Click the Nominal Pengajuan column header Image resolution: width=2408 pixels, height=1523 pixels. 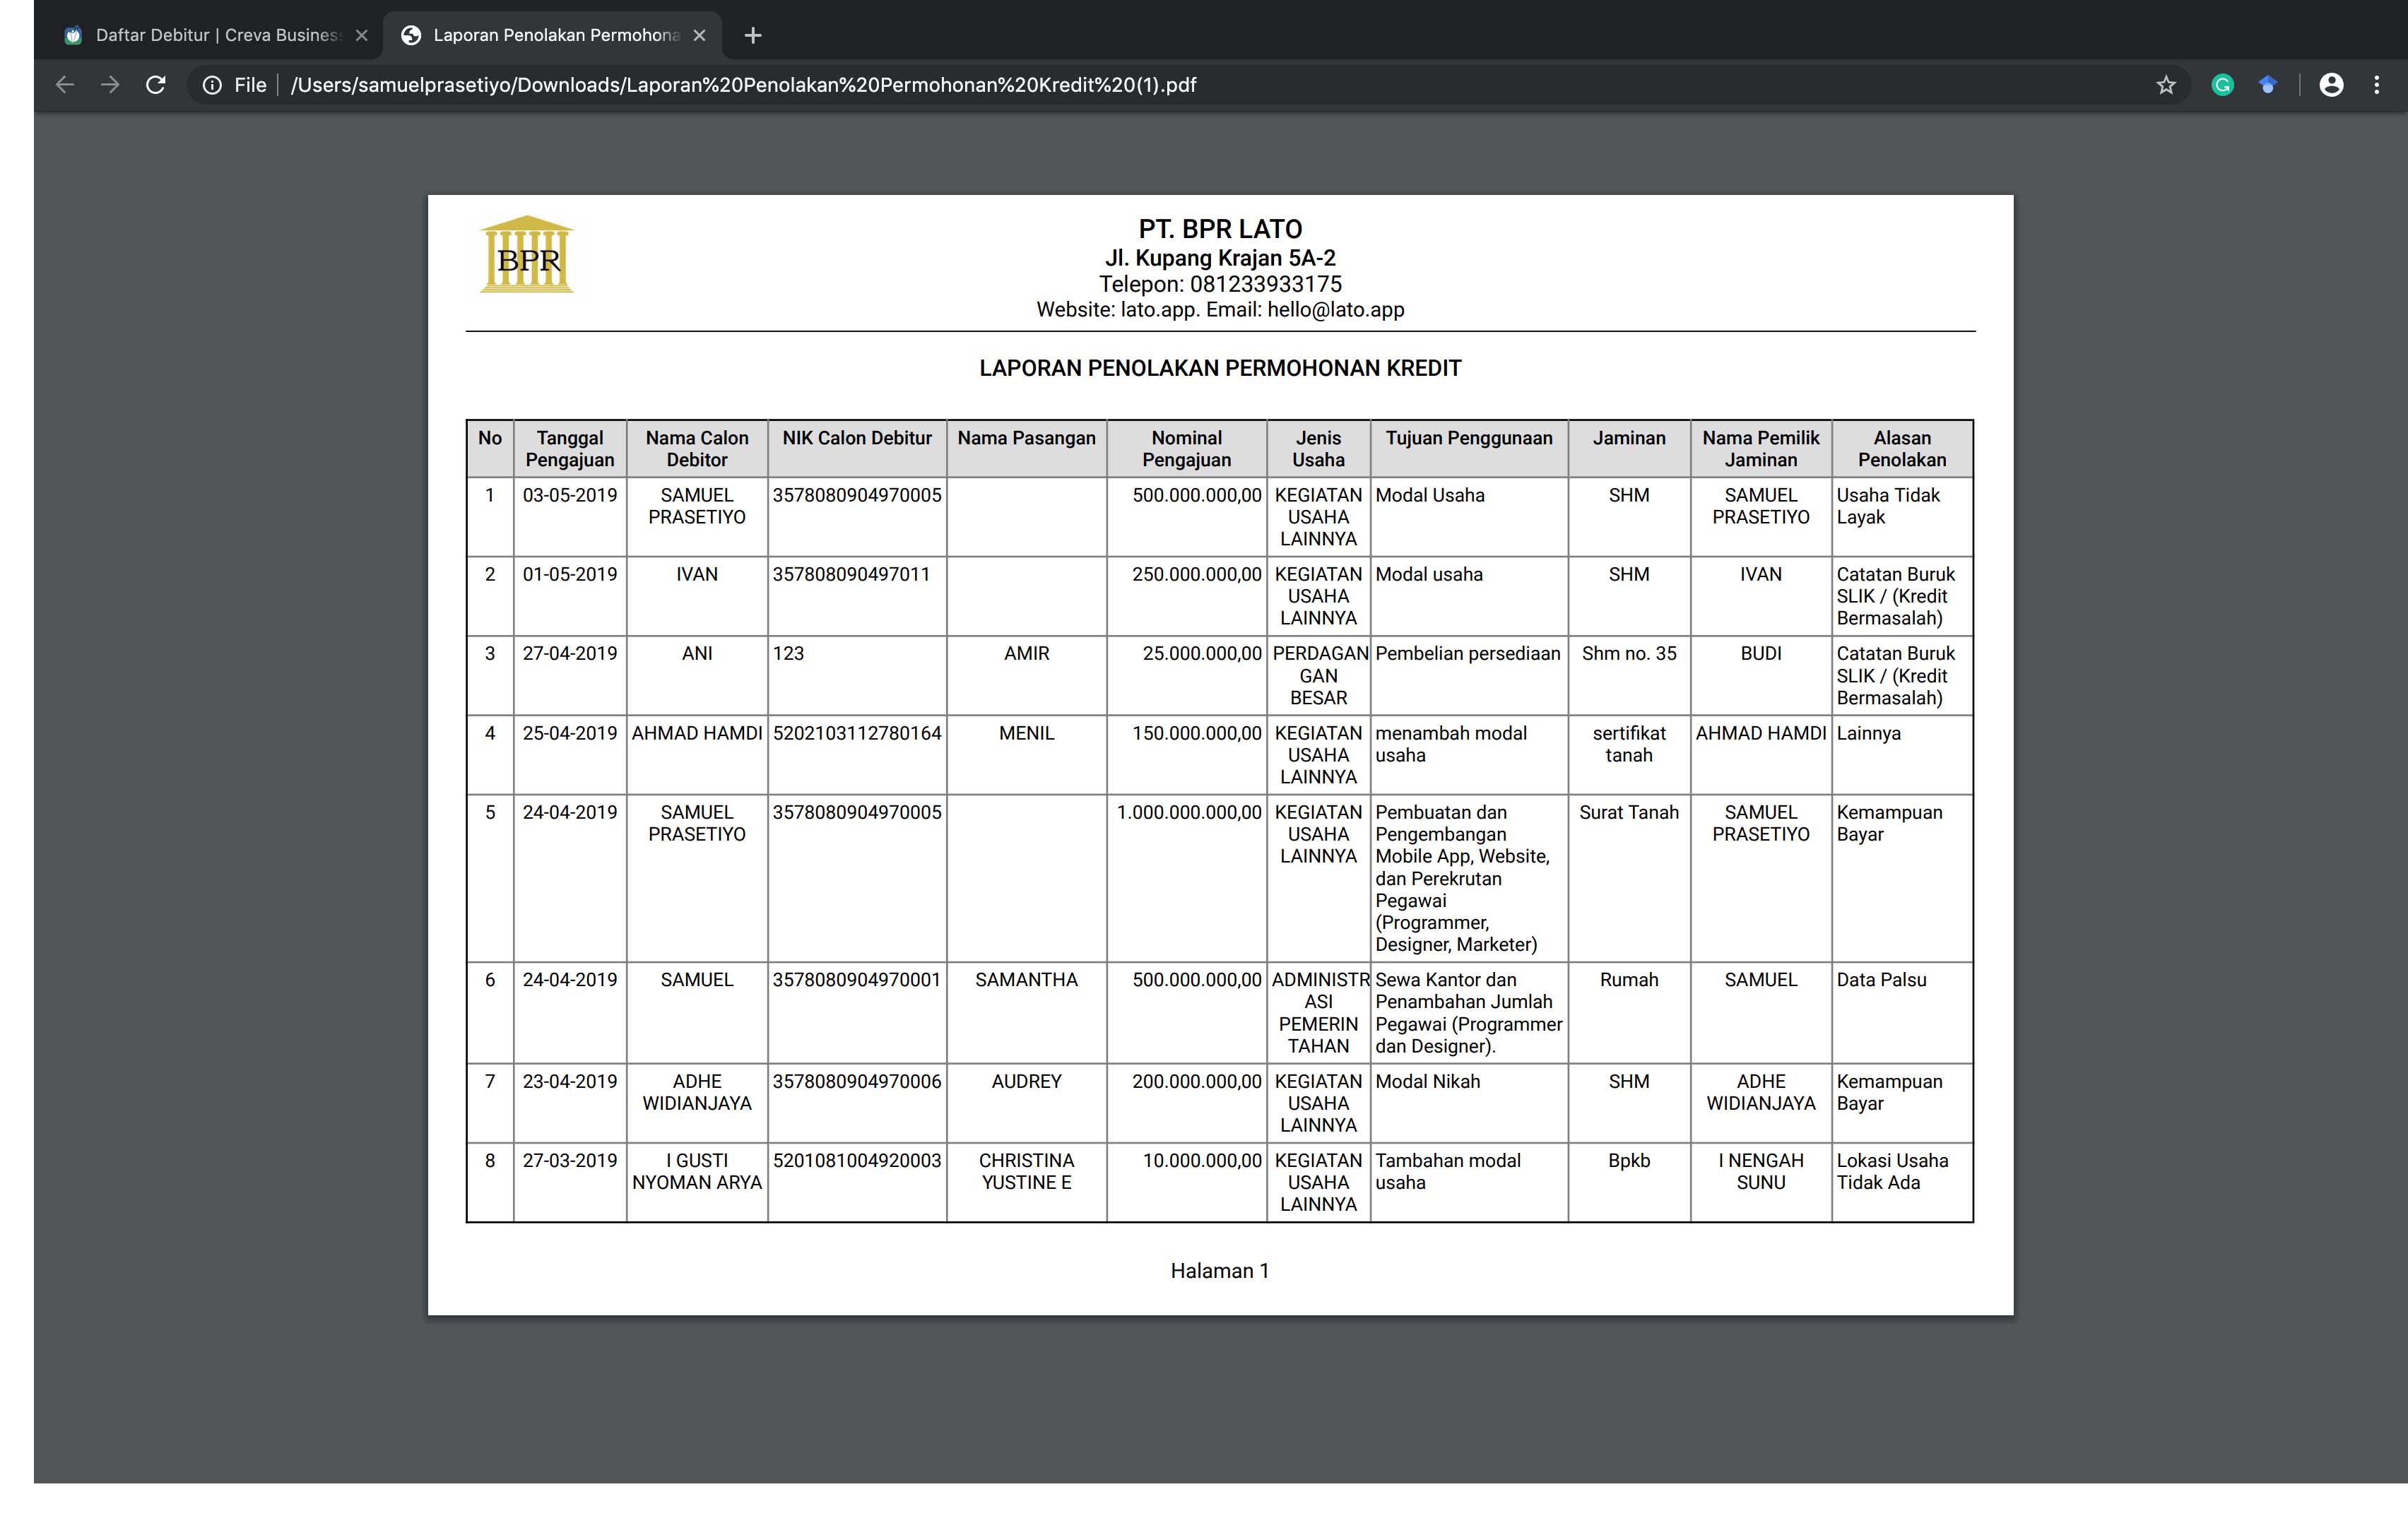(x=1187, y=449)
